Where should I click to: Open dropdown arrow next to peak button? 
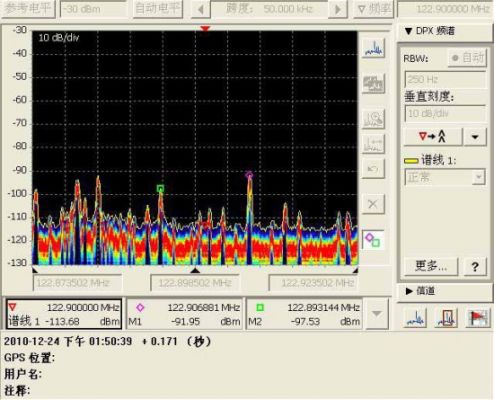(x=475, y=136)
